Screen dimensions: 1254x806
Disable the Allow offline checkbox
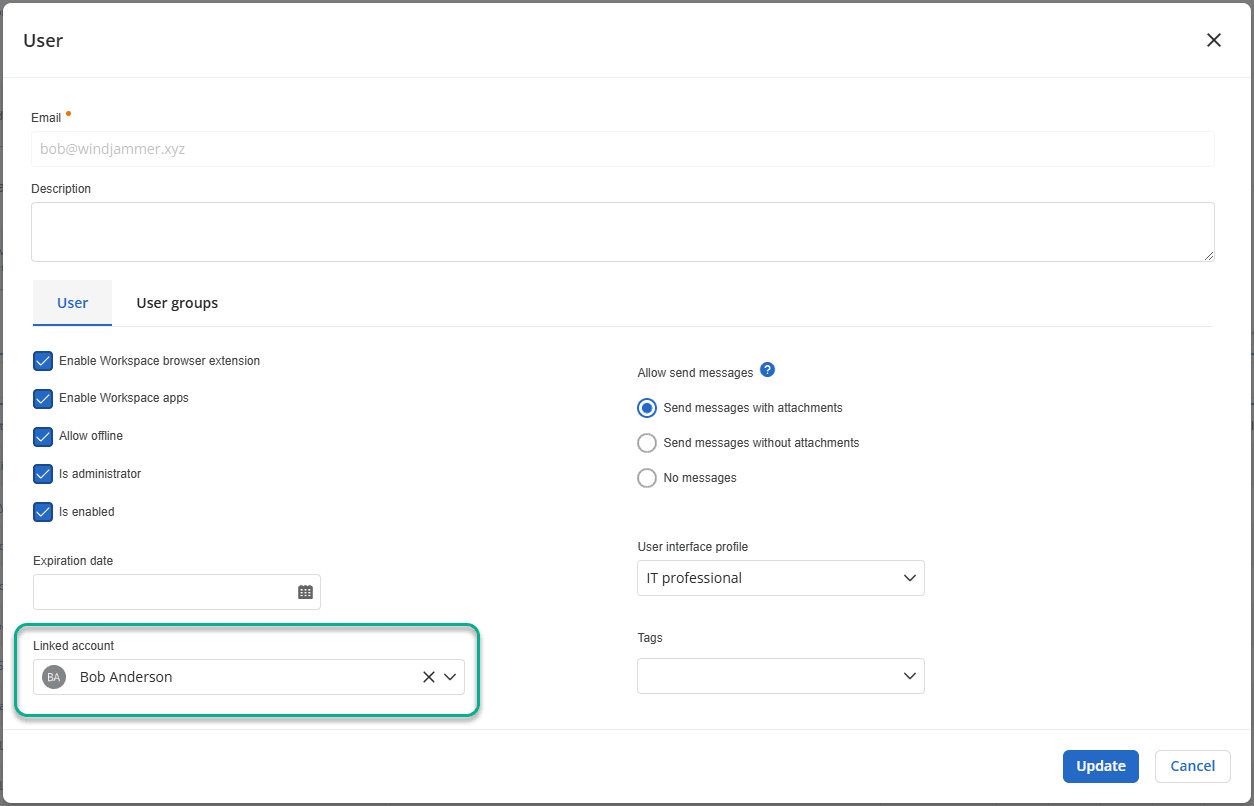tap(43, 437)
